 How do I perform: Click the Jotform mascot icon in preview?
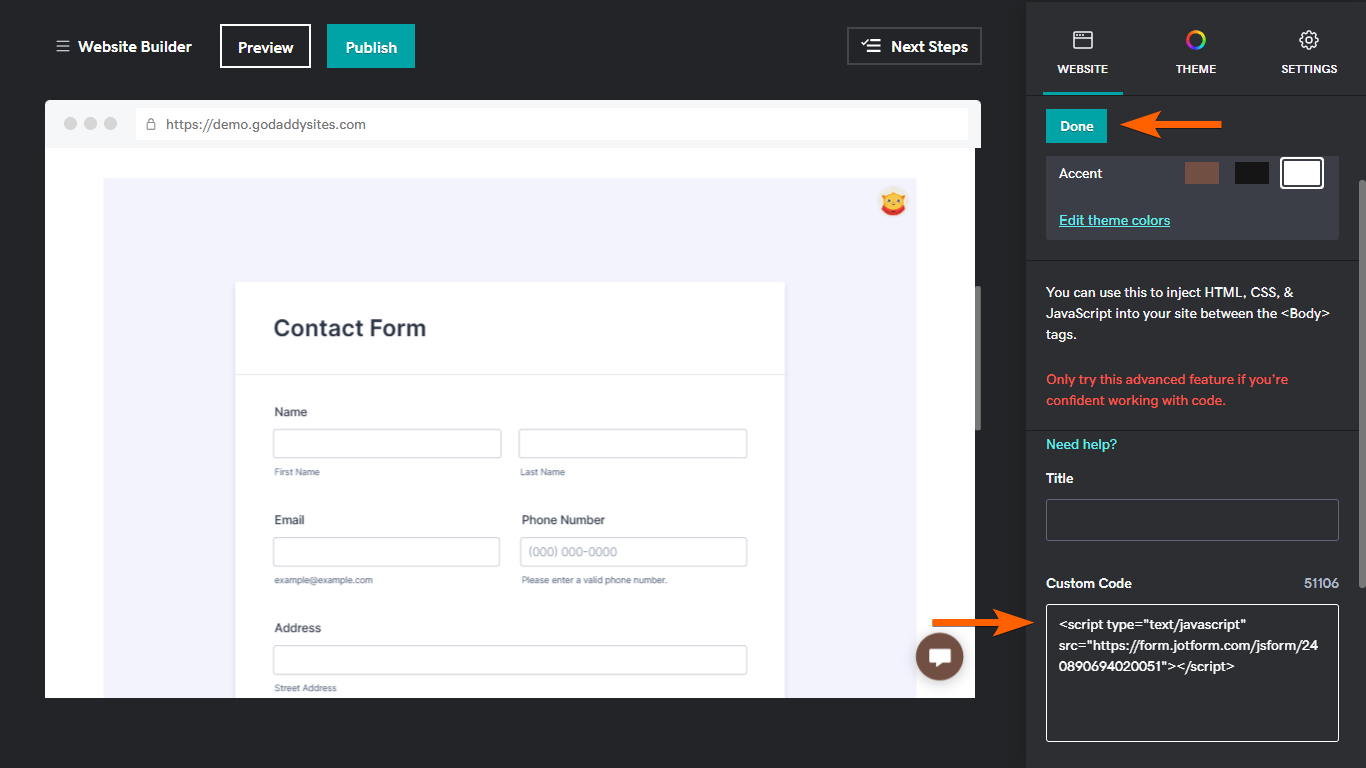[x=893, y=203]
